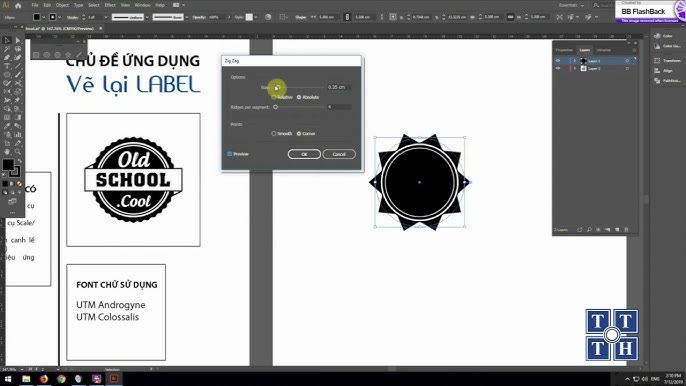Swap fill and stroke colors

coord(19,161)
